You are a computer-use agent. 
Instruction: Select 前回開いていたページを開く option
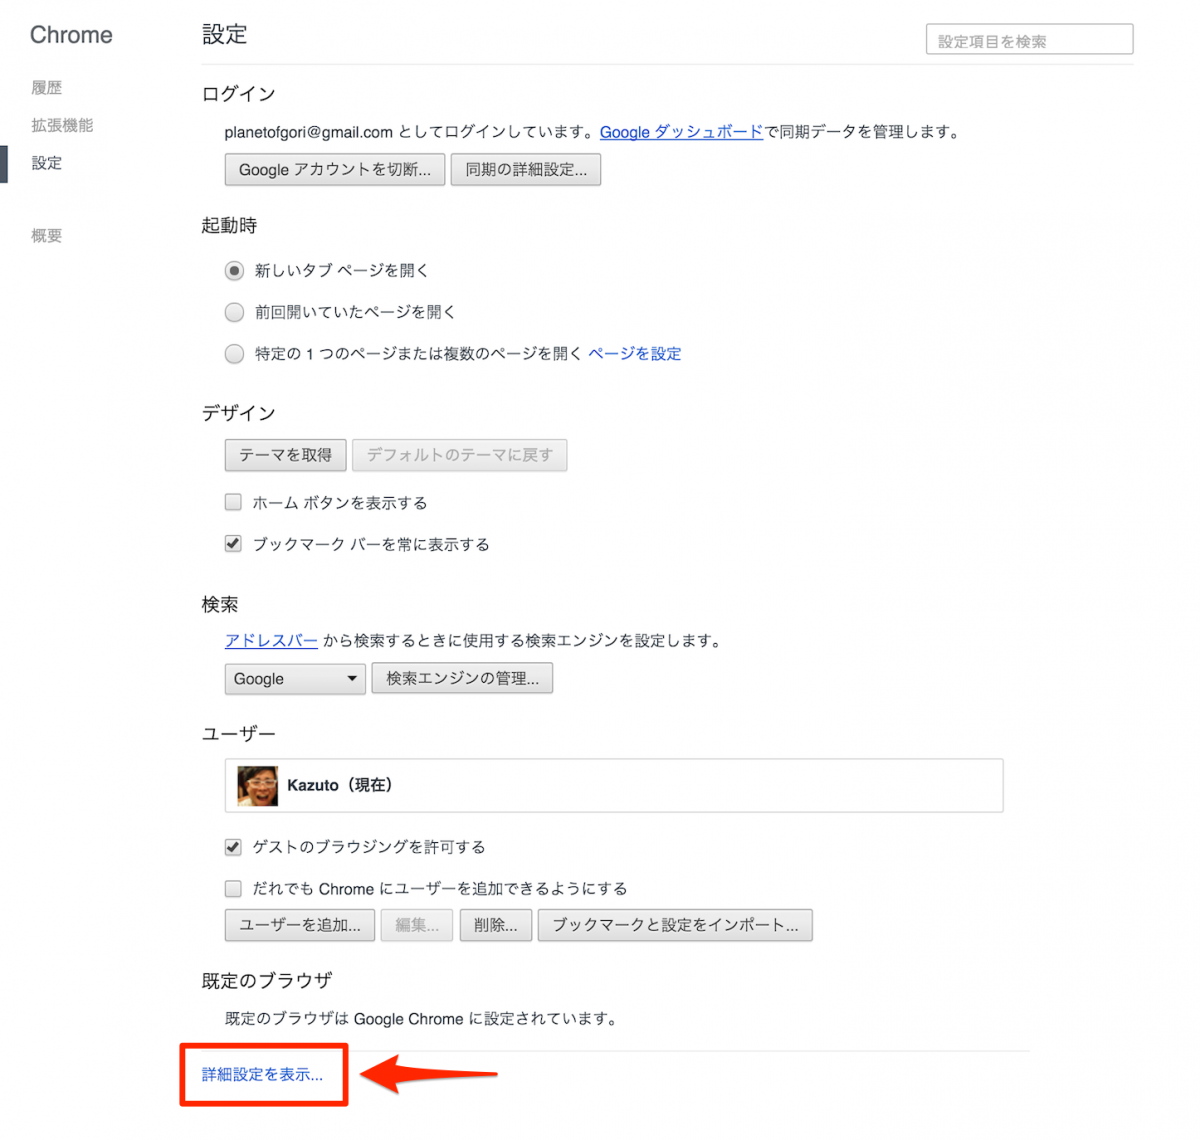(233, 312)
